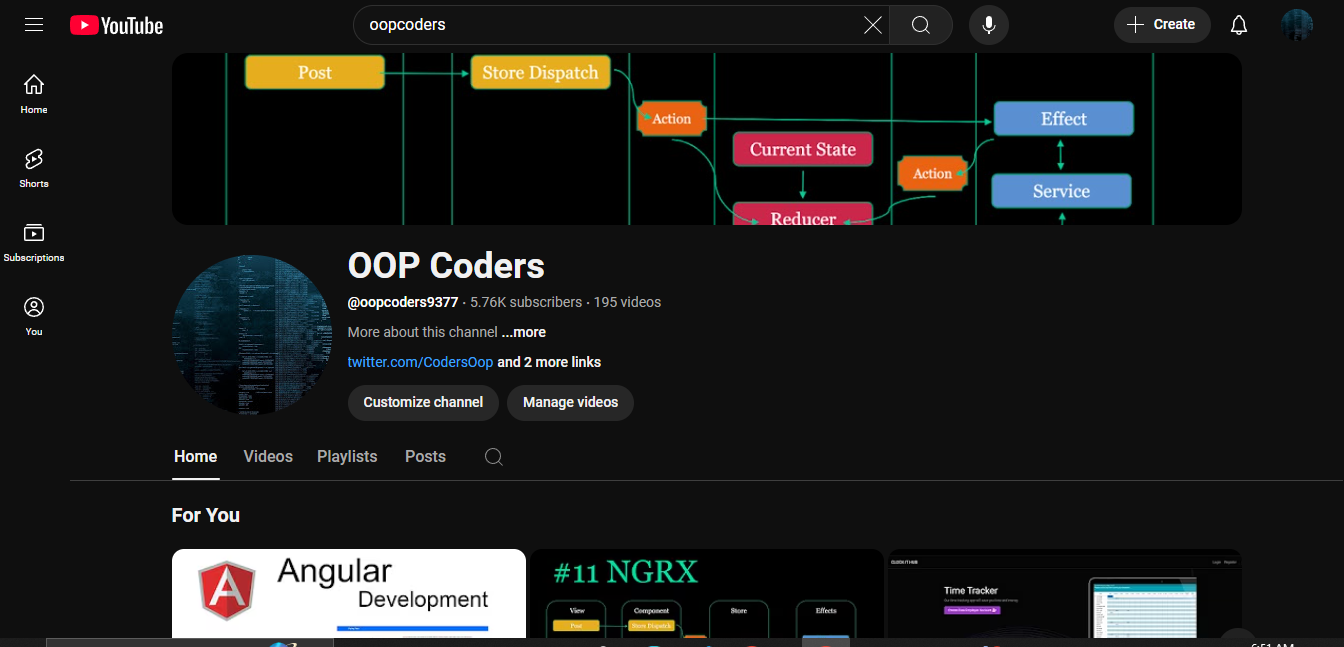Image resolution: width=1344 pixels, height=647 pixels.
Task: Clear the search box text
Action: [872, 25]
